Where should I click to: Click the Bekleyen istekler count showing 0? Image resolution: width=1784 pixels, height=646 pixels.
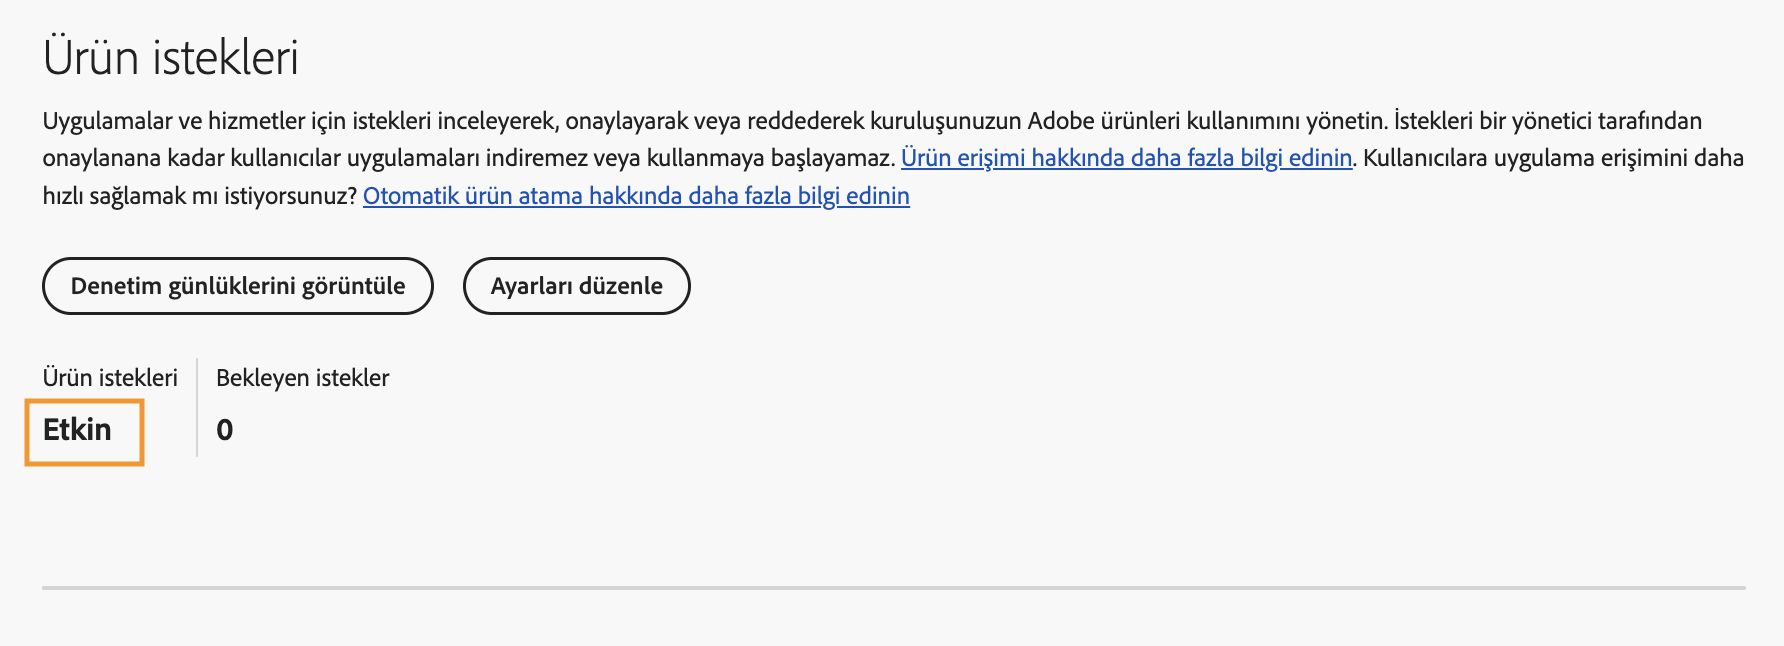click(226, 430)
